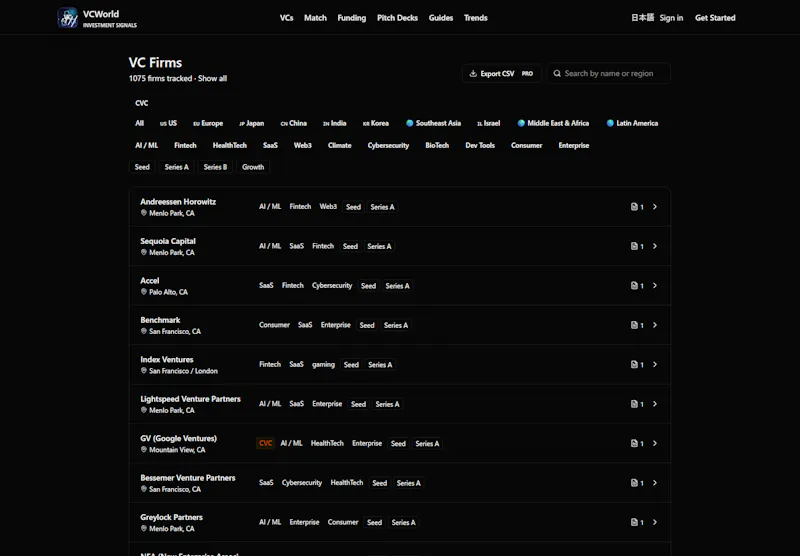Click Index Ventures document count icon
800x556 pixels.
click(634, 364)
